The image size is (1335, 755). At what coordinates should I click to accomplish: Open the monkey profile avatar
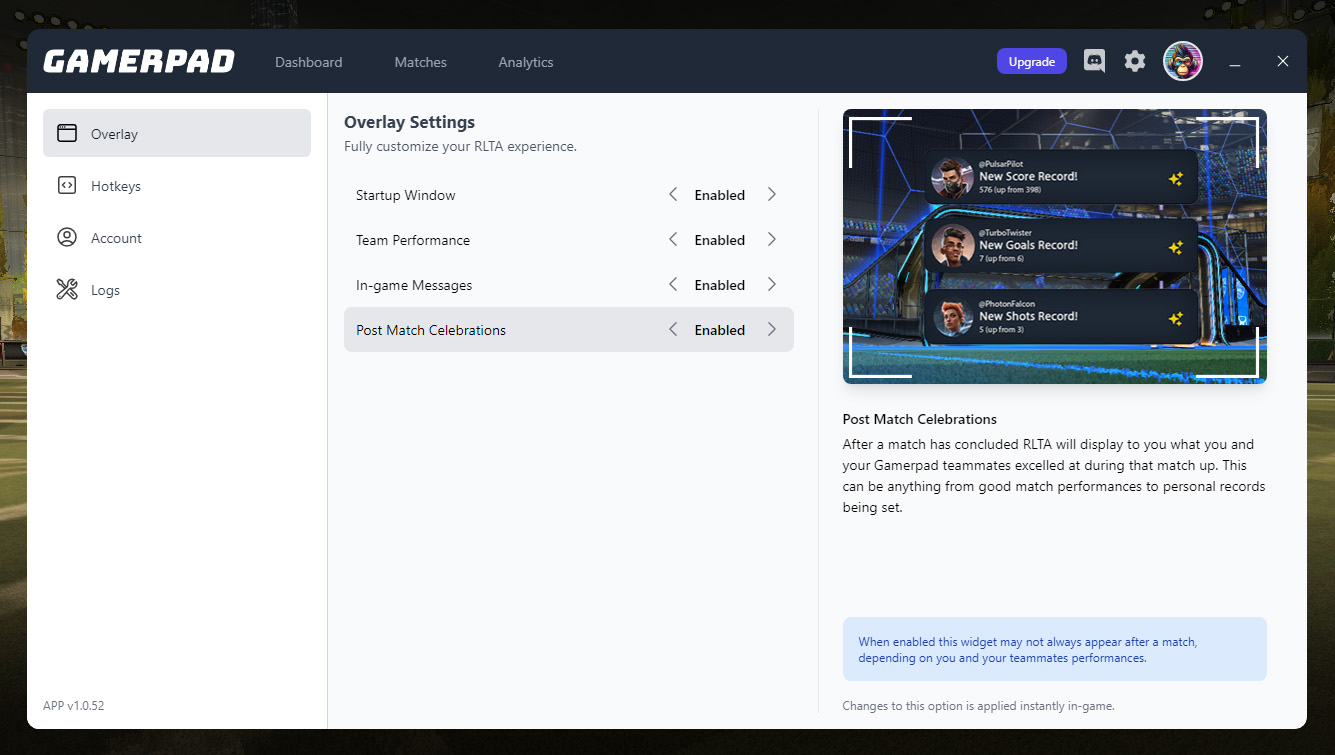(x=1183, y=61)
